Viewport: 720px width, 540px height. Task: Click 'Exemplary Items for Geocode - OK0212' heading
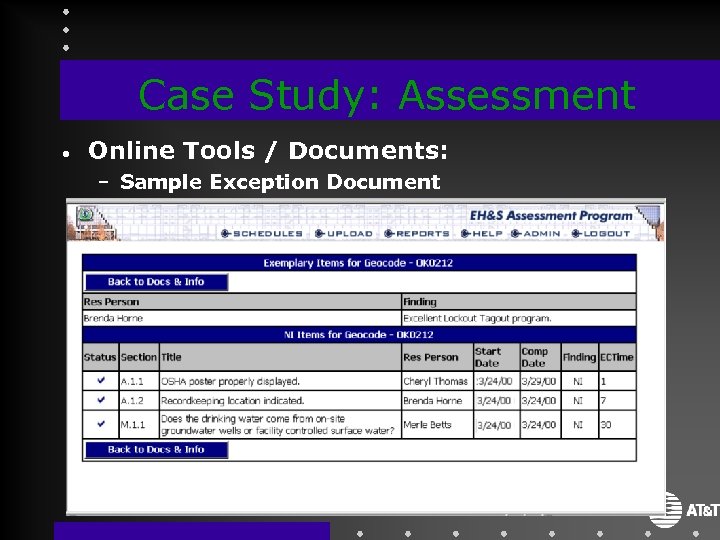click(x=359, y=263)
